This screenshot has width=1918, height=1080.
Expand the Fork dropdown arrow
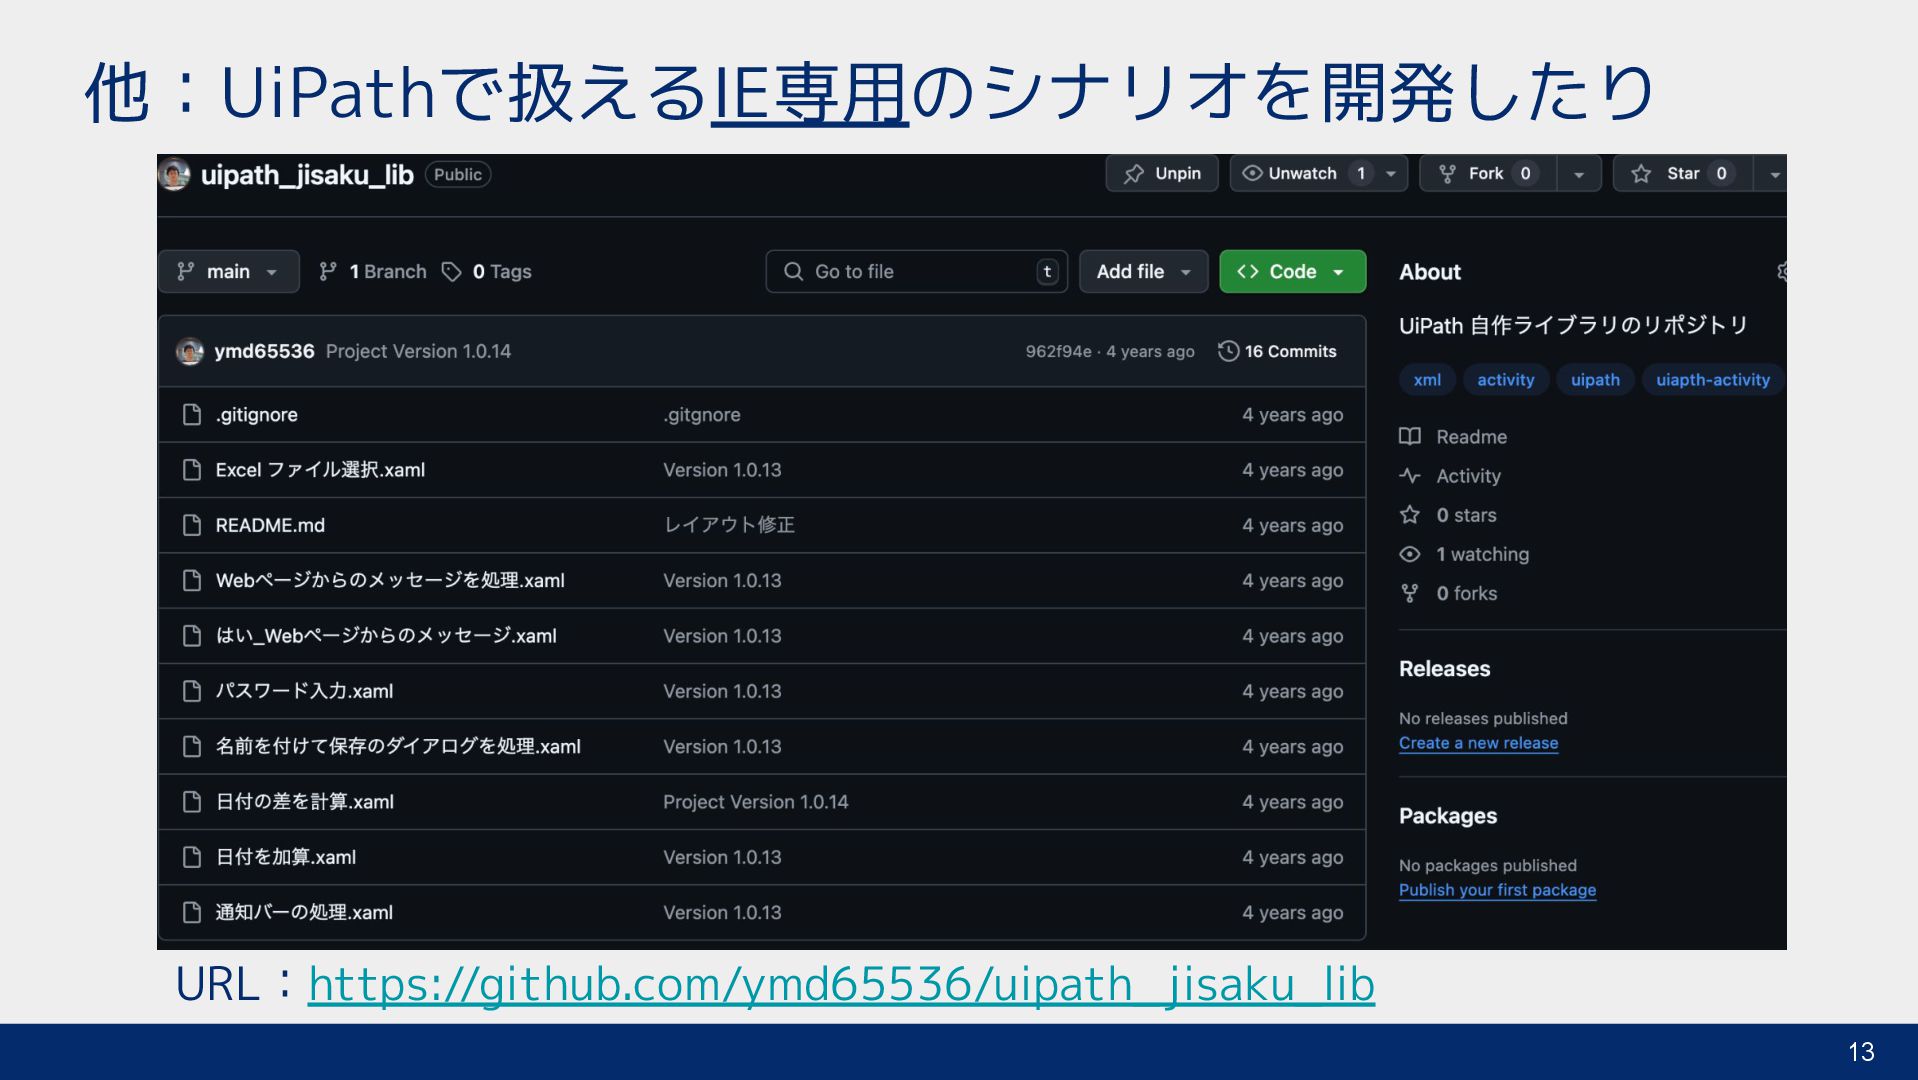[1579, 174]
